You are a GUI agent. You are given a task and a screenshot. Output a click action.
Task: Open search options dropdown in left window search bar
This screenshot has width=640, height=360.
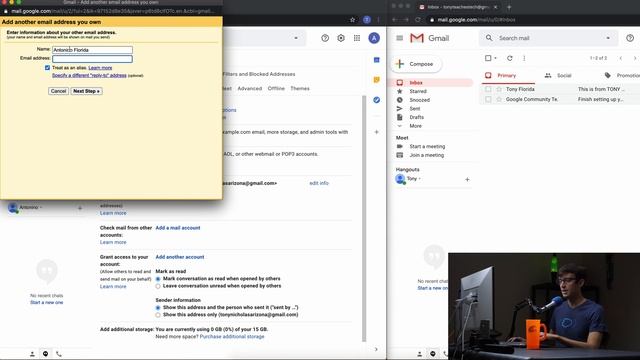point(296,38)
